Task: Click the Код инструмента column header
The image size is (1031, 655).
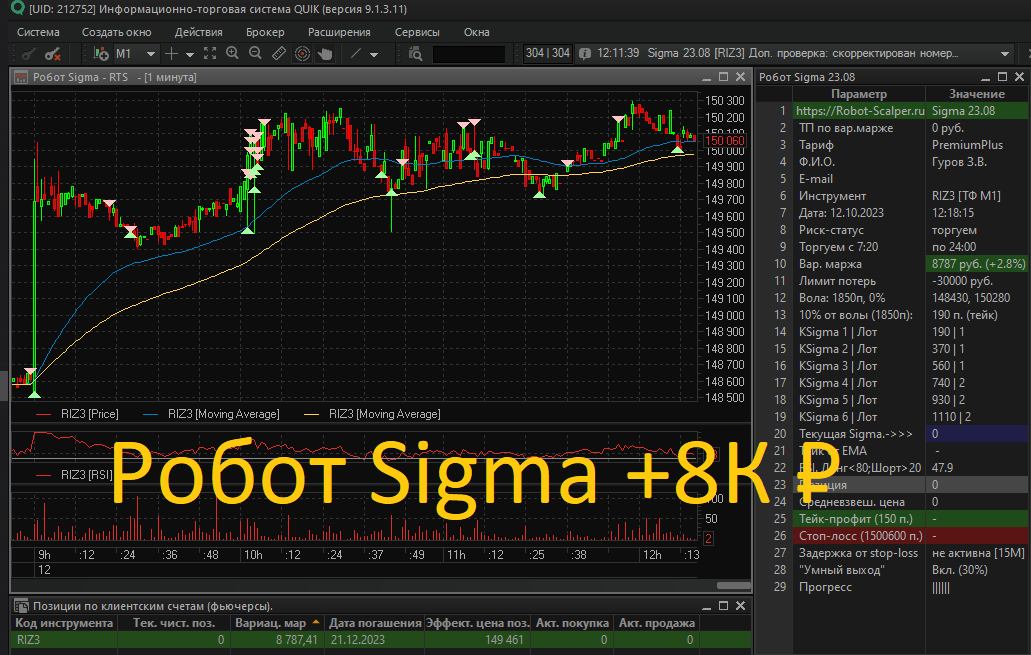Action: click(64, 623)
